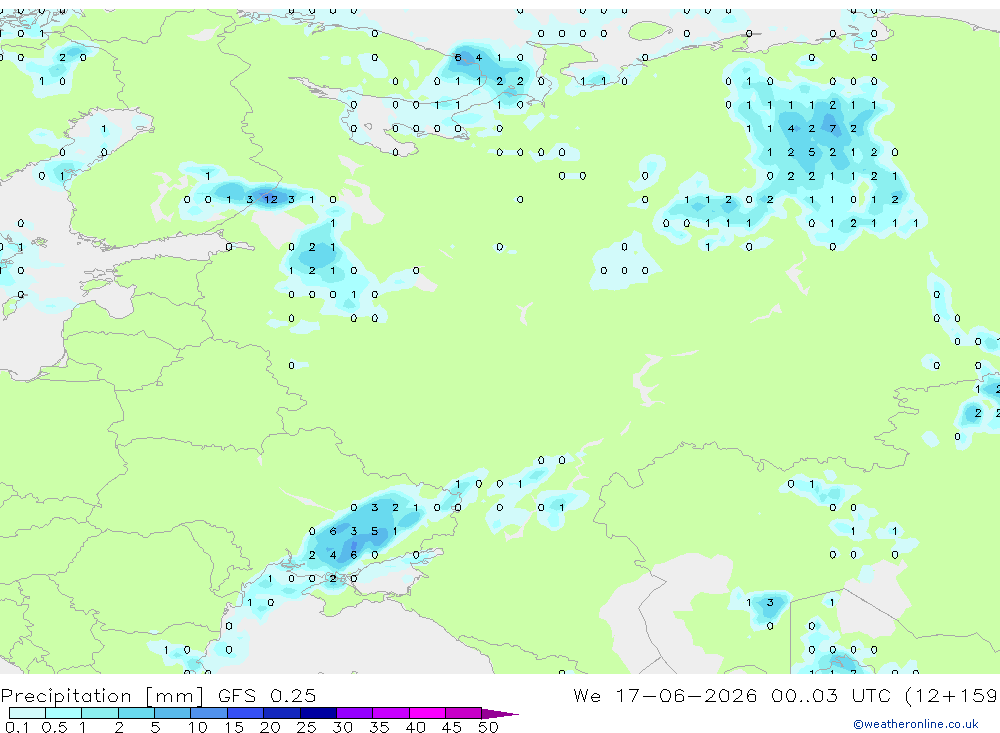The height and width of the screenshot is (733, 1000).
Task: Click the 0.5–1 mm legend color swatch
Action: point(64,713)
